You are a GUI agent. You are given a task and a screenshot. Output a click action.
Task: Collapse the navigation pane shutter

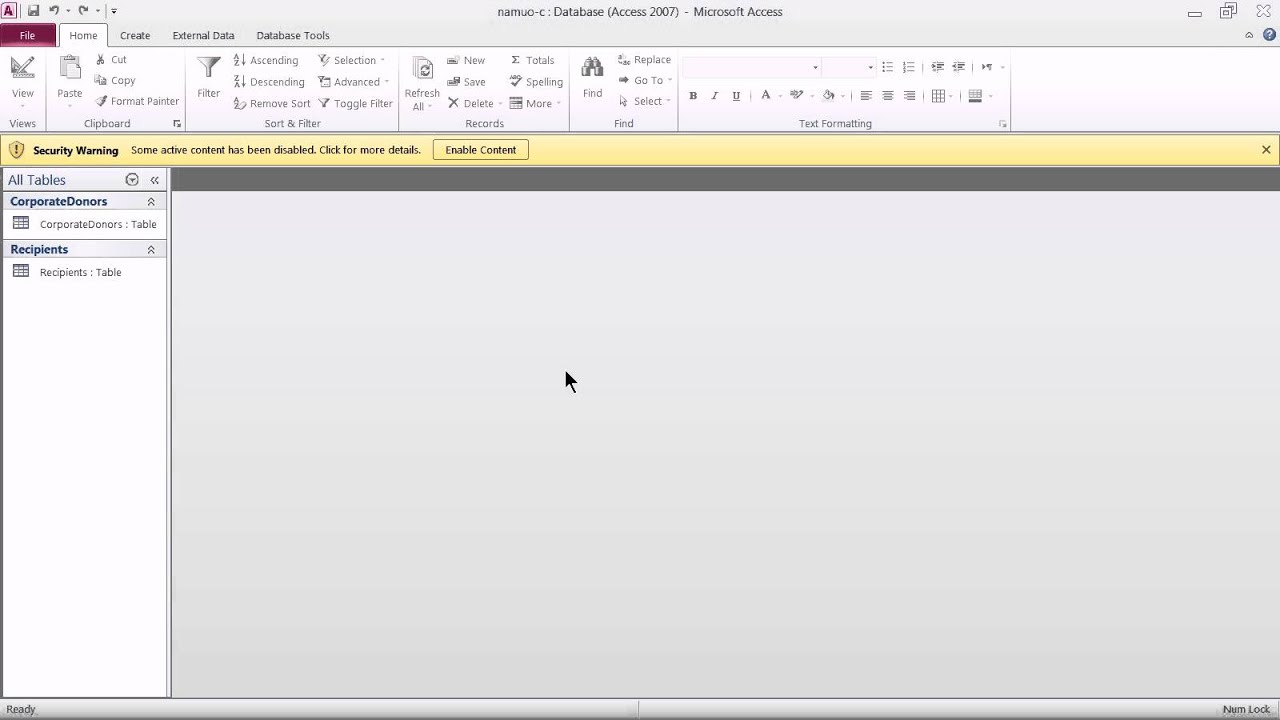click(x=154, y=180)
